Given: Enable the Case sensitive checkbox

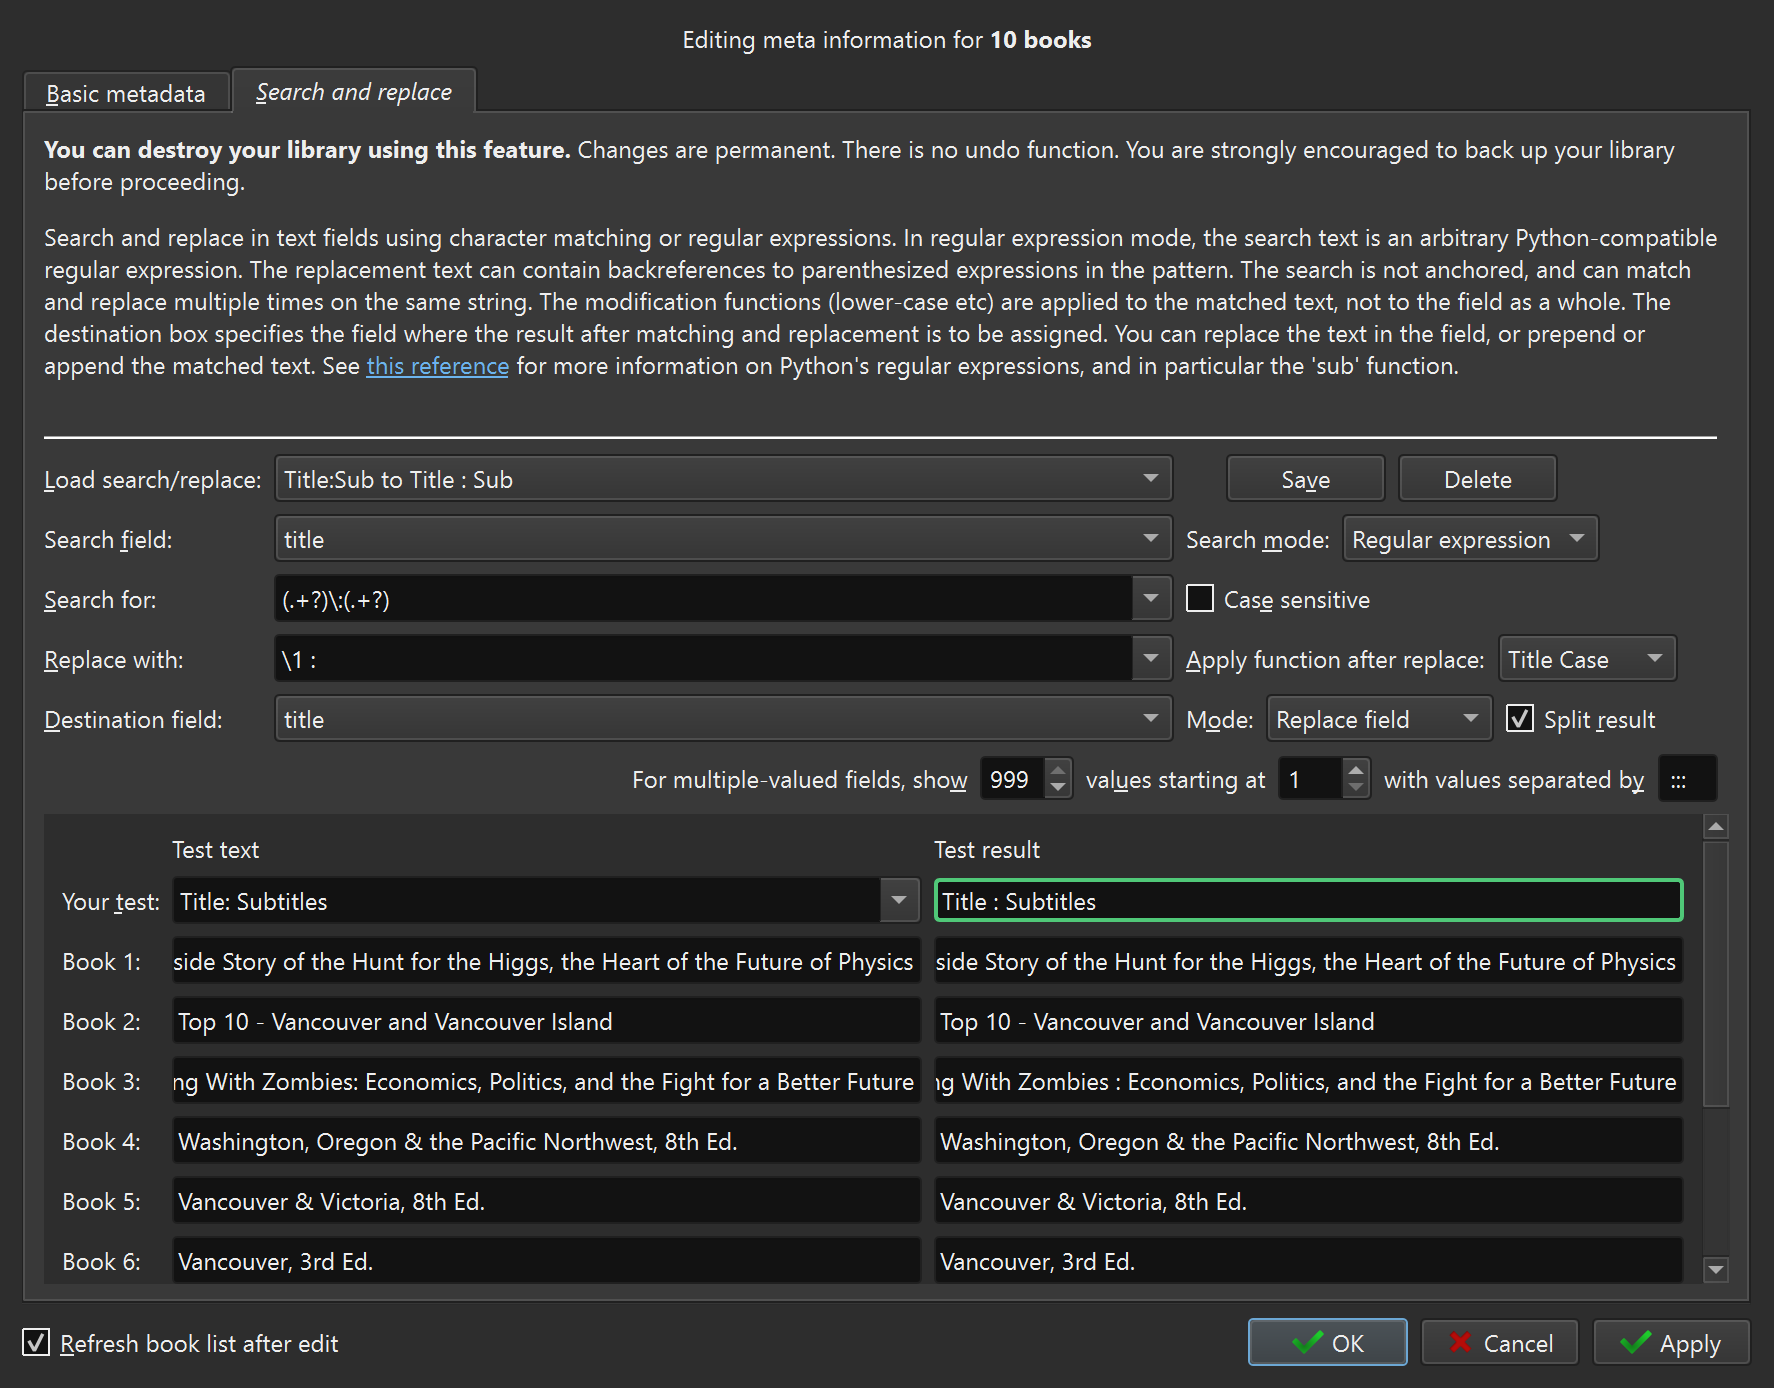Looking at the screenshot, I should (1200, 599).
